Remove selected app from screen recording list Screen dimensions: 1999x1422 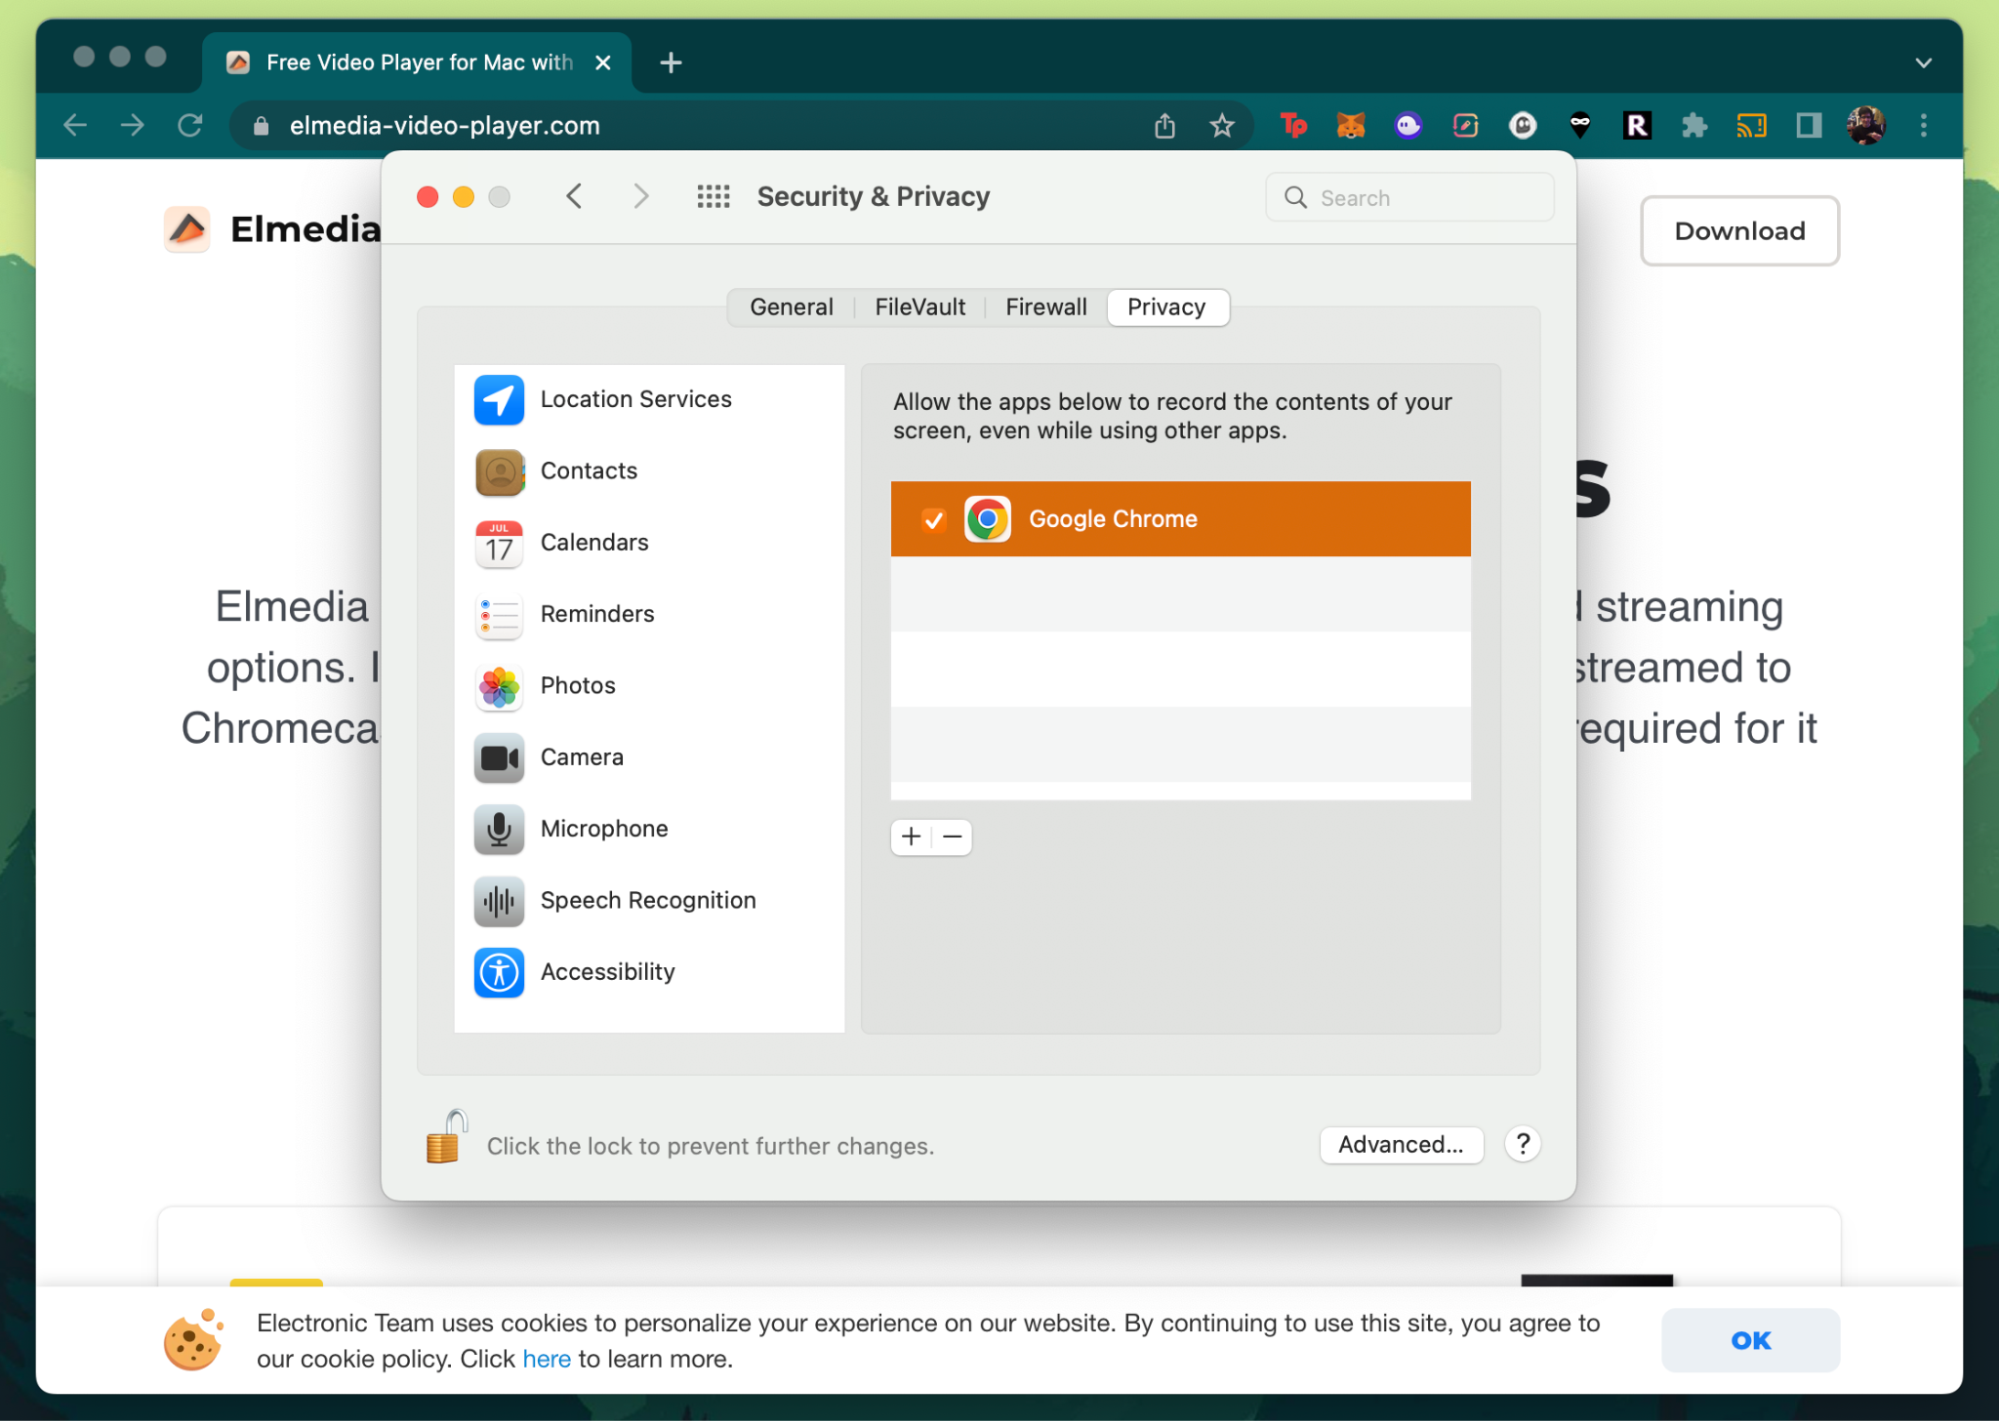pyautogui.click(x=951, y=834)
